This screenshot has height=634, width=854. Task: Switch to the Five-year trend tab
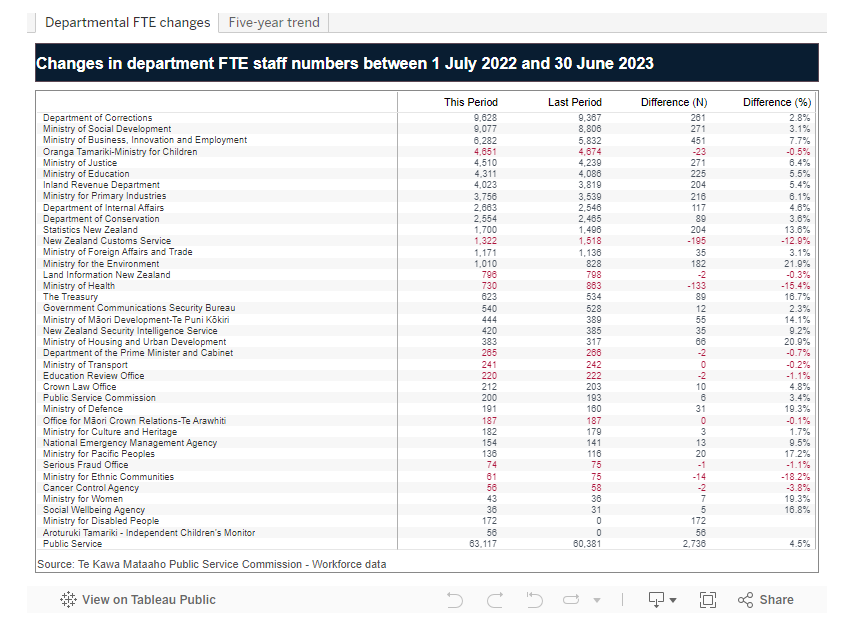[273, 22]
